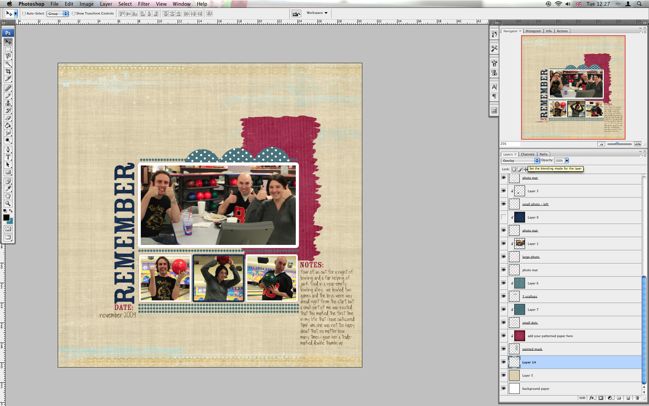This screenshot has width=649, height=406.
Task: Hide the Layer 14 layer
Action: tap(504, 362)
